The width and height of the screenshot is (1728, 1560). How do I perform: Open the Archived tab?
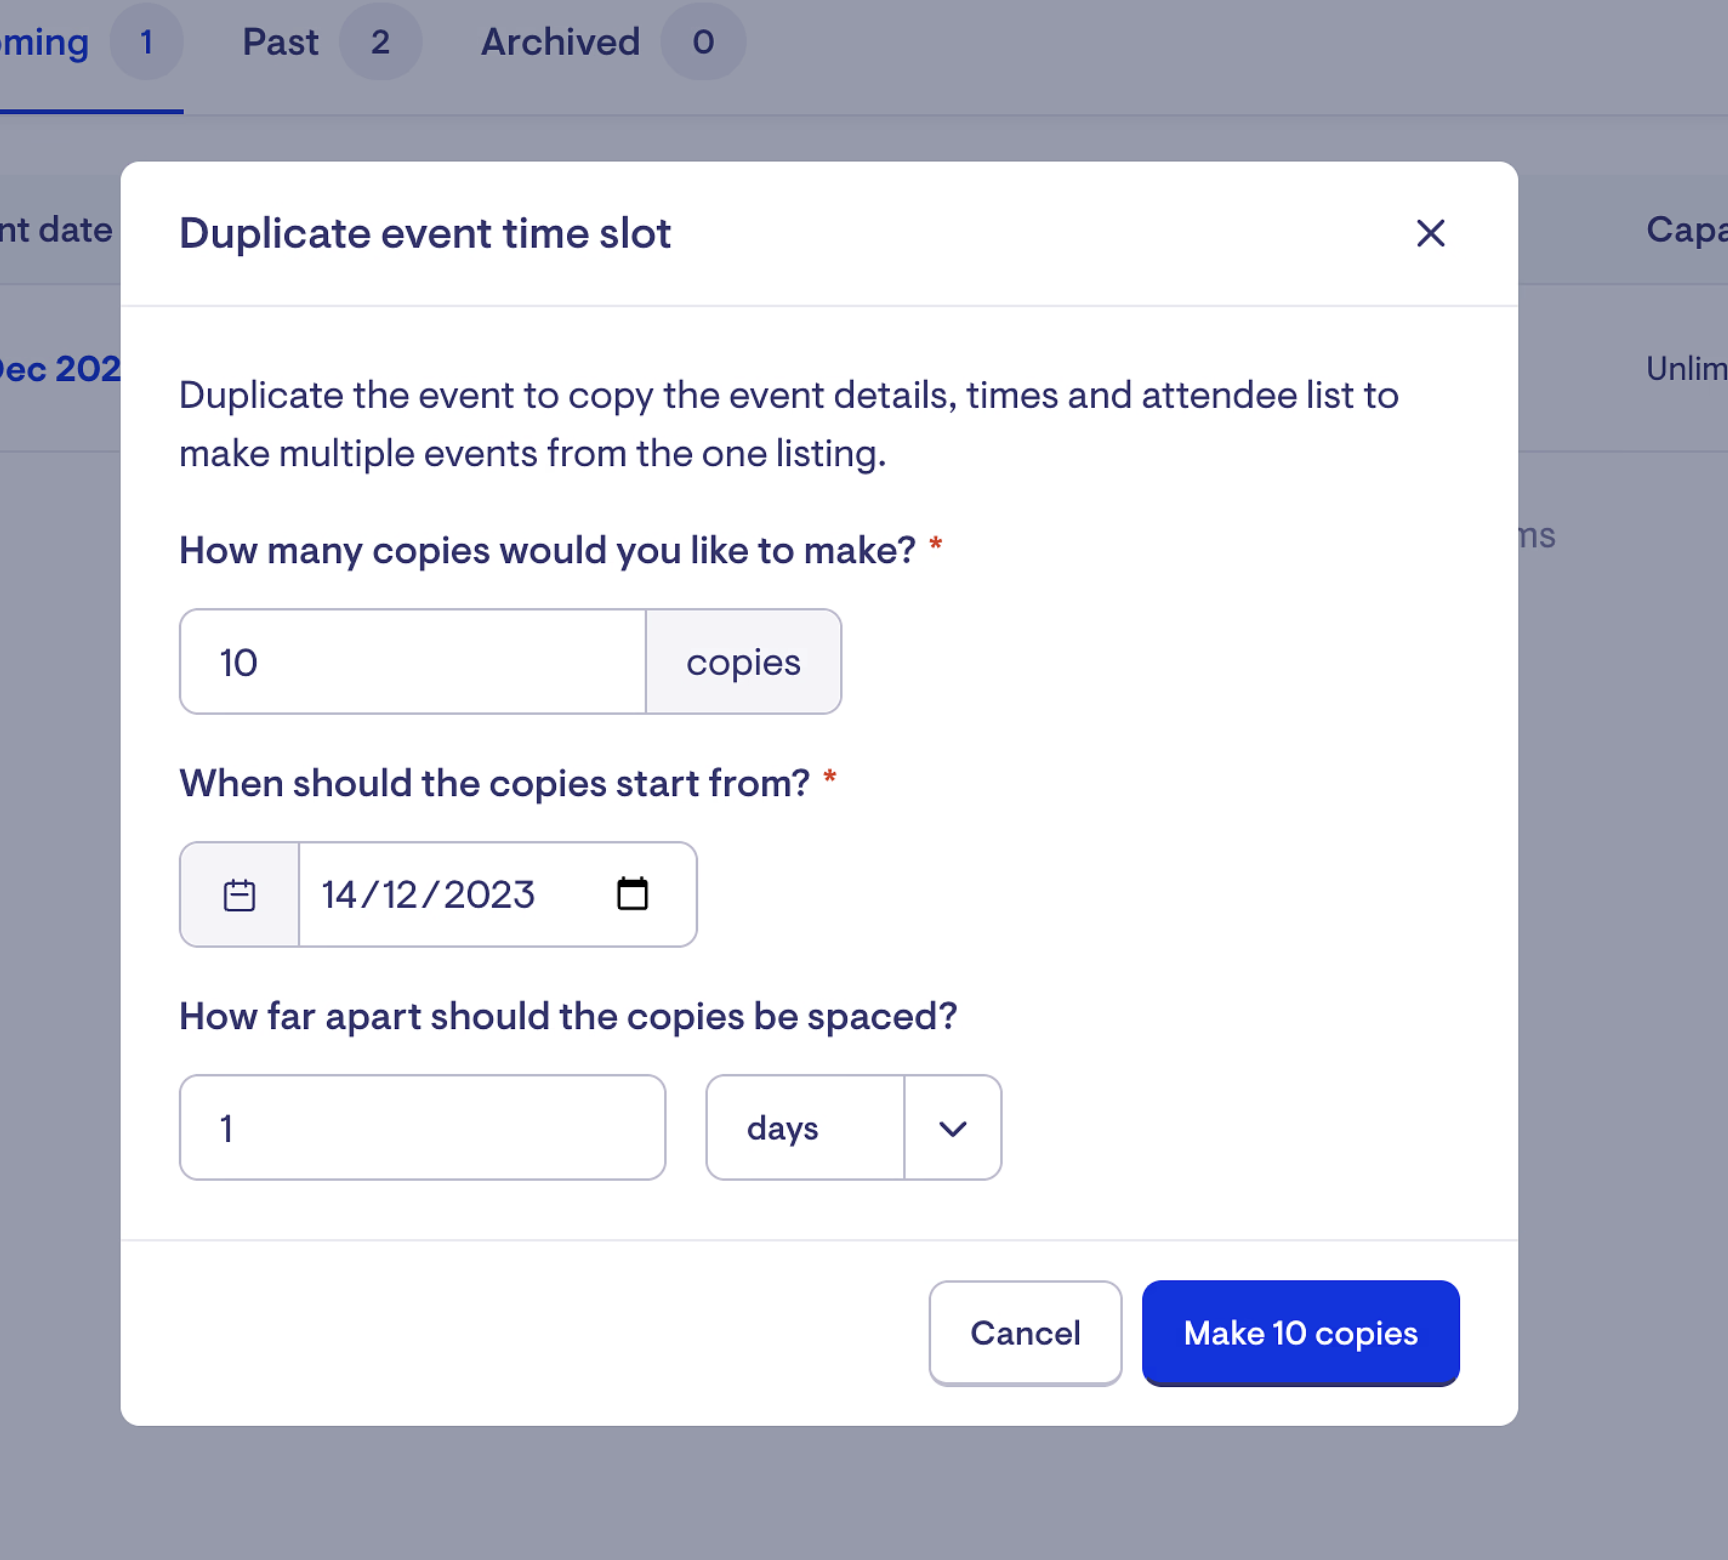click(560, 42)
